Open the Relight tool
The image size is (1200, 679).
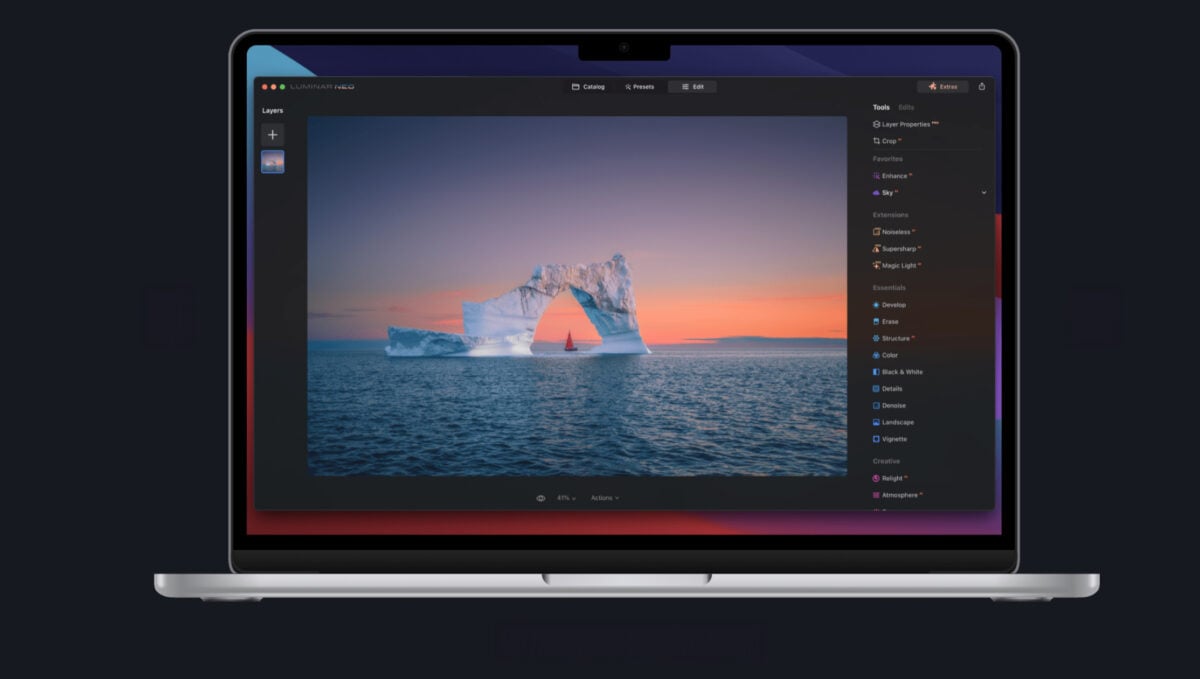pos(890,478)
